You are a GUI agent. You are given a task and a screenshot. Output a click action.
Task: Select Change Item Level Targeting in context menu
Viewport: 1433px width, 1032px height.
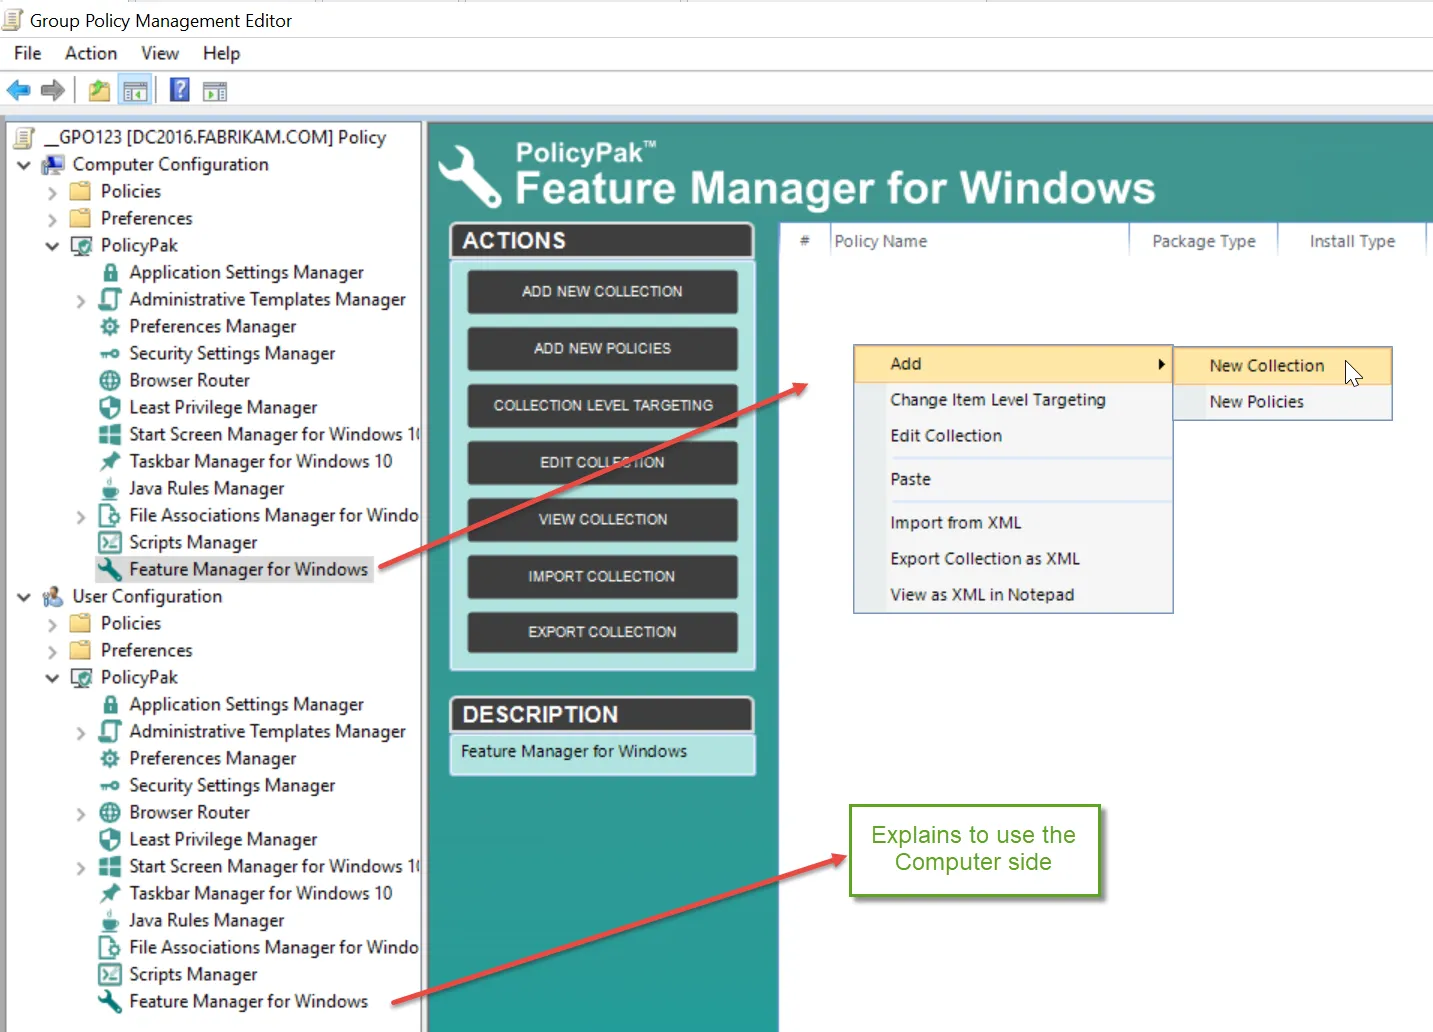tap(1012, 400)
